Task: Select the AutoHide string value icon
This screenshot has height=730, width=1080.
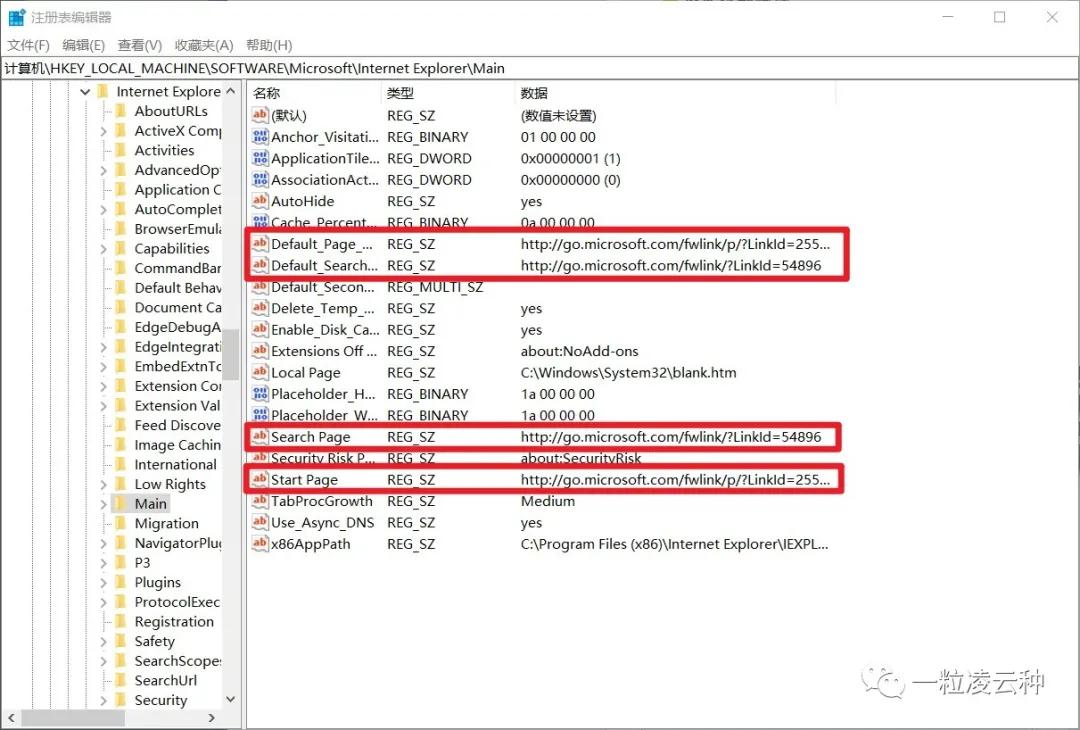Action: tap(260, 200)
